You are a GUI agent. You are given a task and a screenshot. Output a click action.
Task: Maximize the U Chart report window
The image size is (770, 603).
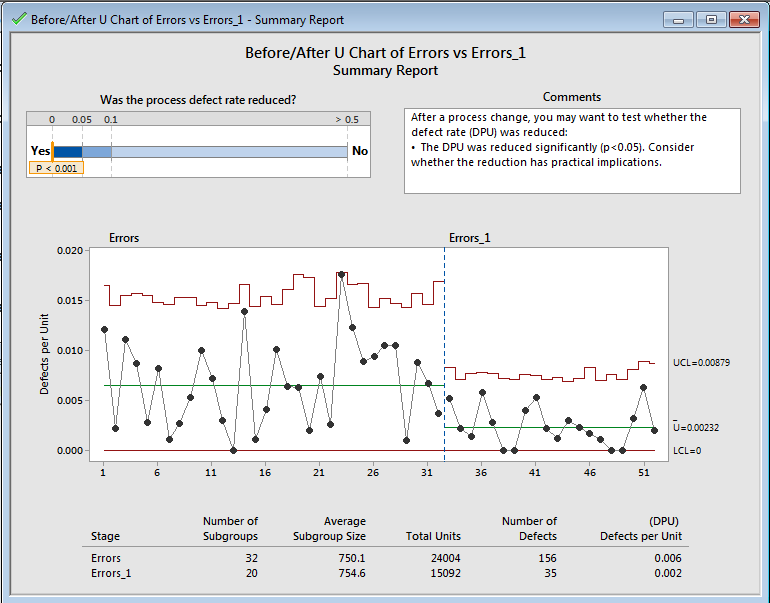pyautogui.click(x=711, y=19)
